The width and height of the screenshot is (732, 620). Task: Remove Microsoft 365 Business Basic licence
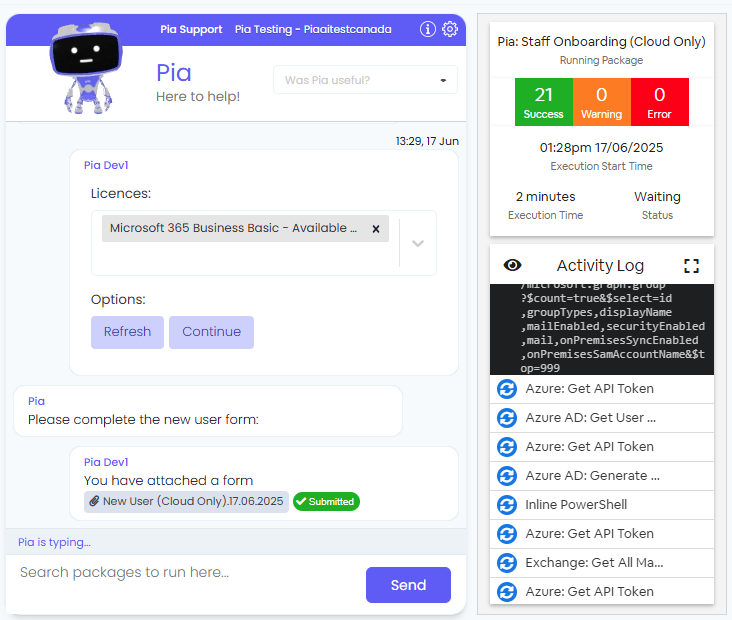[x=375, y=229]
